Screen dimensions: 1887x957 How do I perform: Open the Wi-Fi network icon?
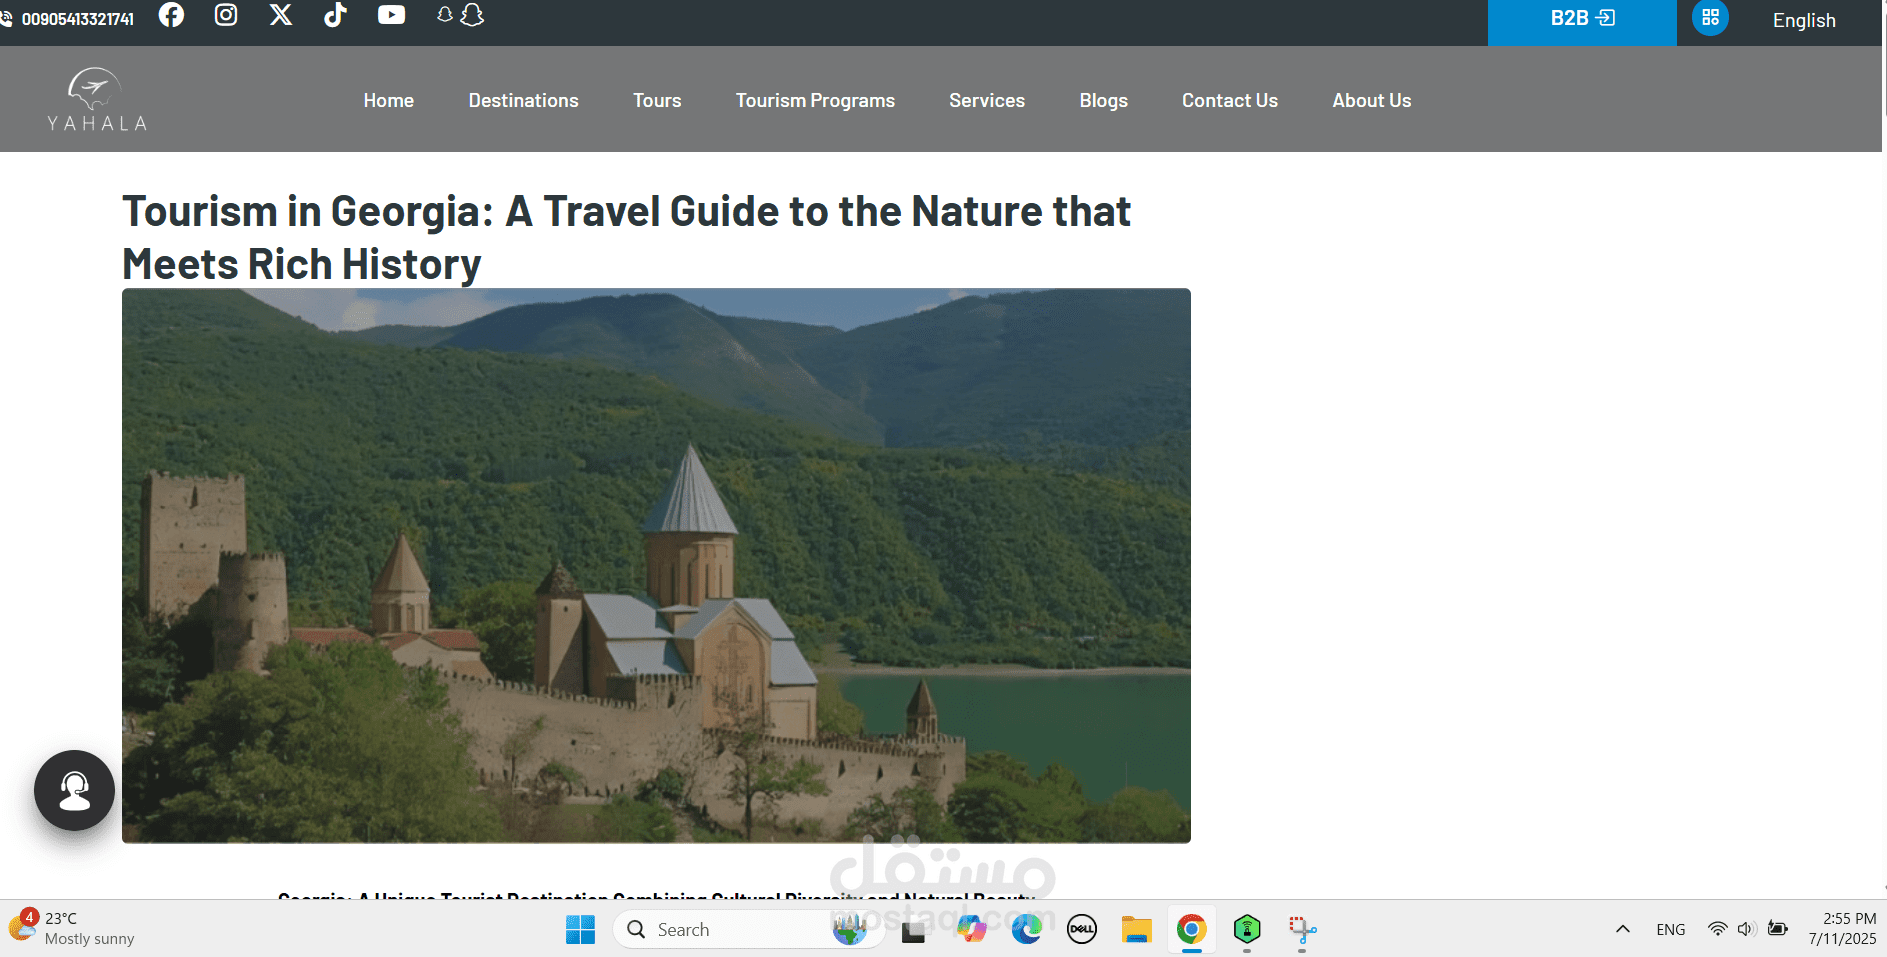point(1717,929)
